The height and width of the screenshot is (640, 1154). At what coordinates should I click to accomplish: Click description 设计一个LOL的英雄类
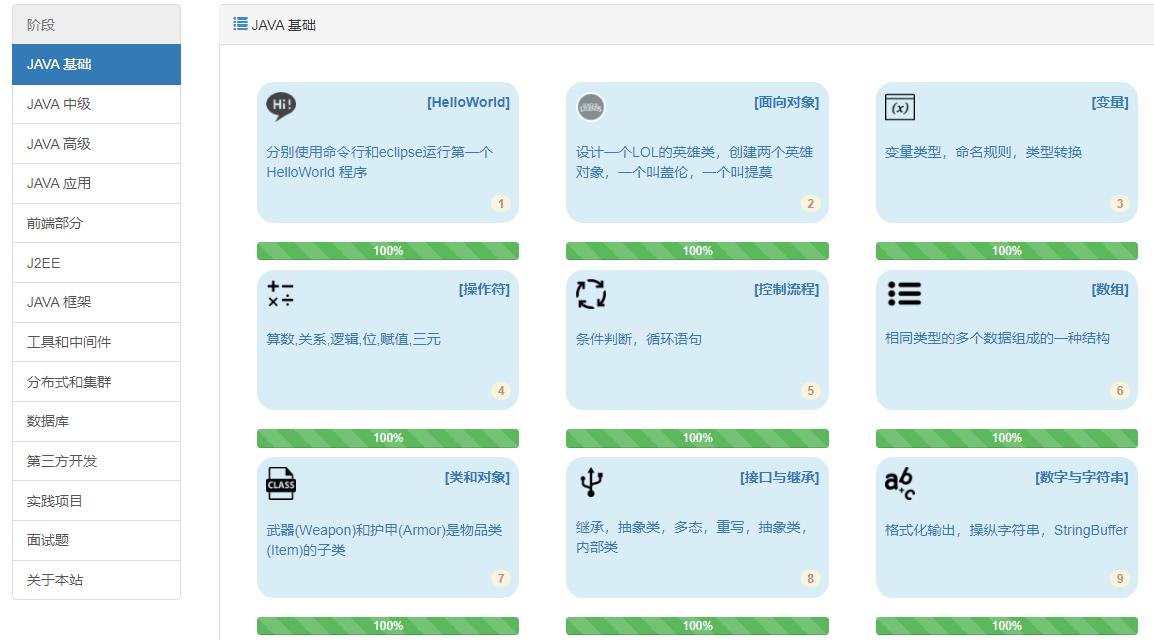(x=694, y=162)
